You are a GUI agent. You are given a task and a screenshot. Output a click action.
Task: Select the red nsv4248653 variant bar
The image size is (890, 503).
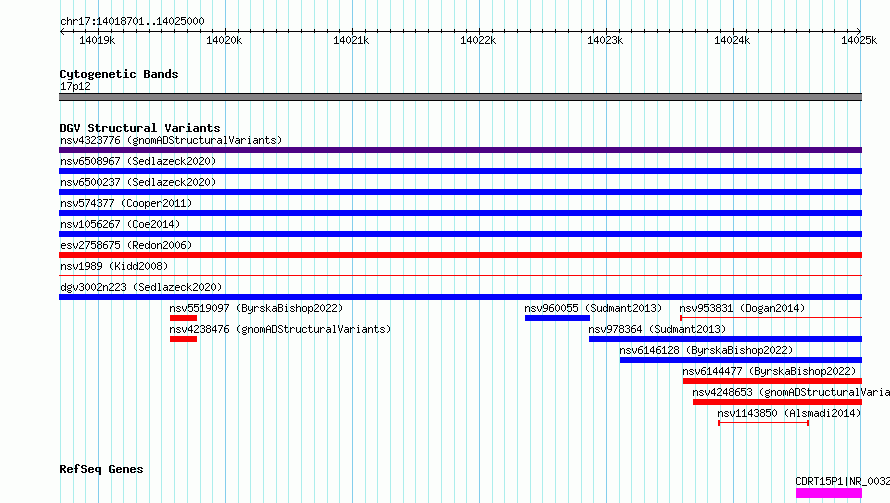click(778, 402)
